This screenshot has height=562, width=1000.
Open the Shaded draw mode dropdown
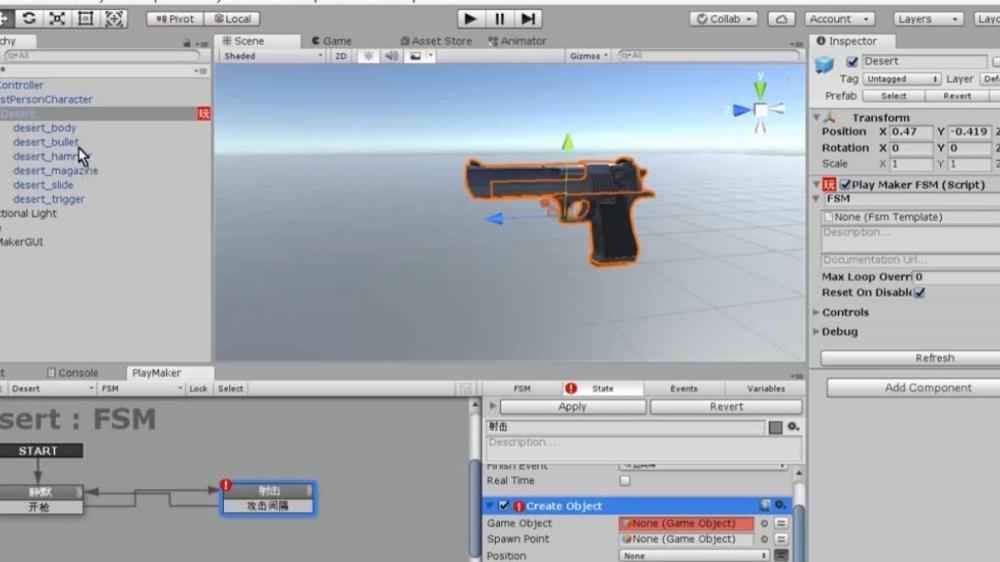click(272, 56)
